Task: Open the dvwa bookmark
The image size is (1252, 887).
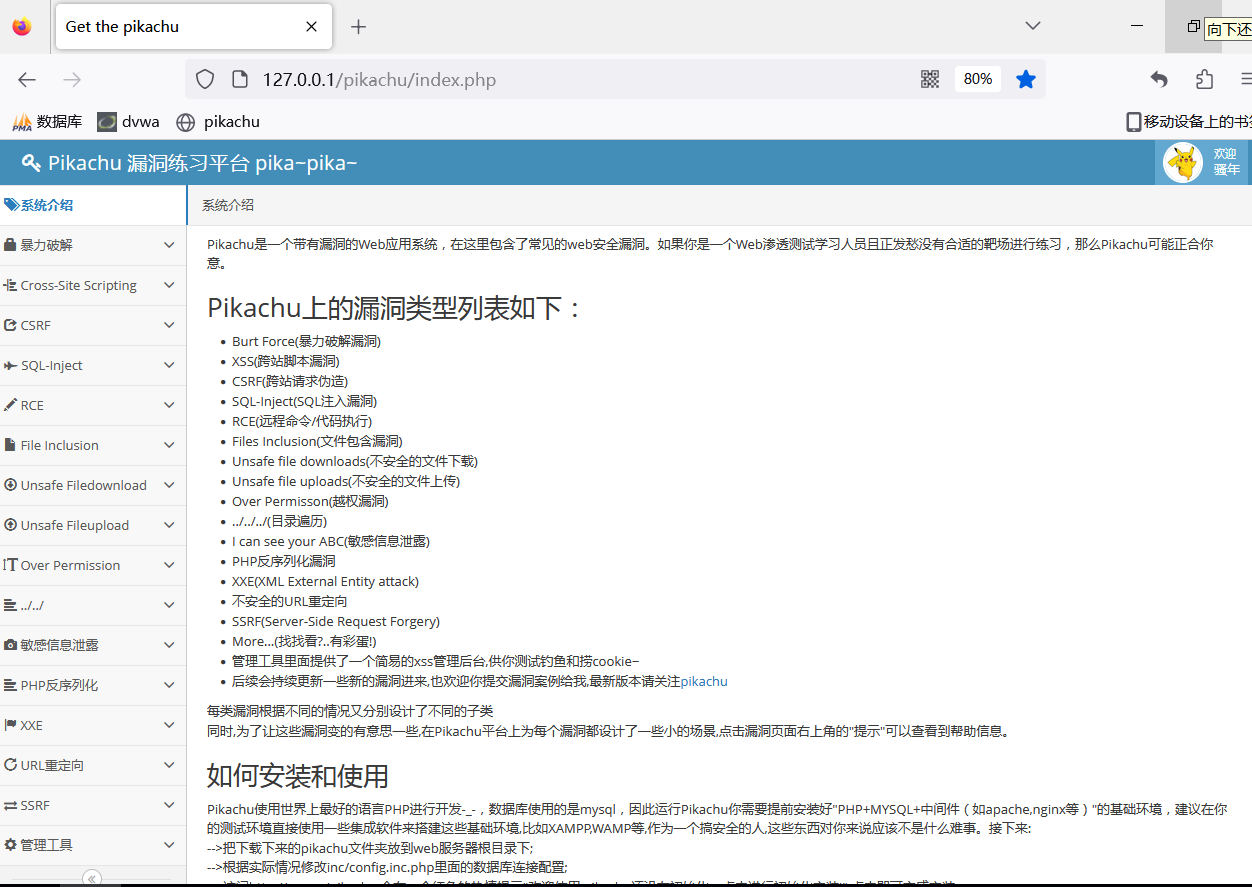Action: [x=128, y=122]
